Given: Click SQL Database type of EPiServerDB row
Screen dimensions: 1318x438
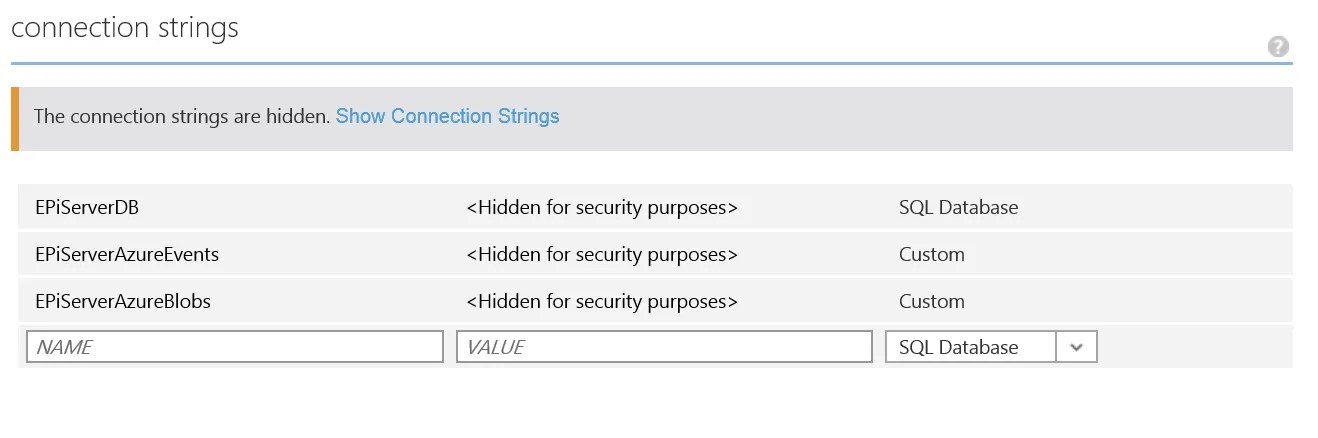Looking at the screenshot, I should (958, 208).
